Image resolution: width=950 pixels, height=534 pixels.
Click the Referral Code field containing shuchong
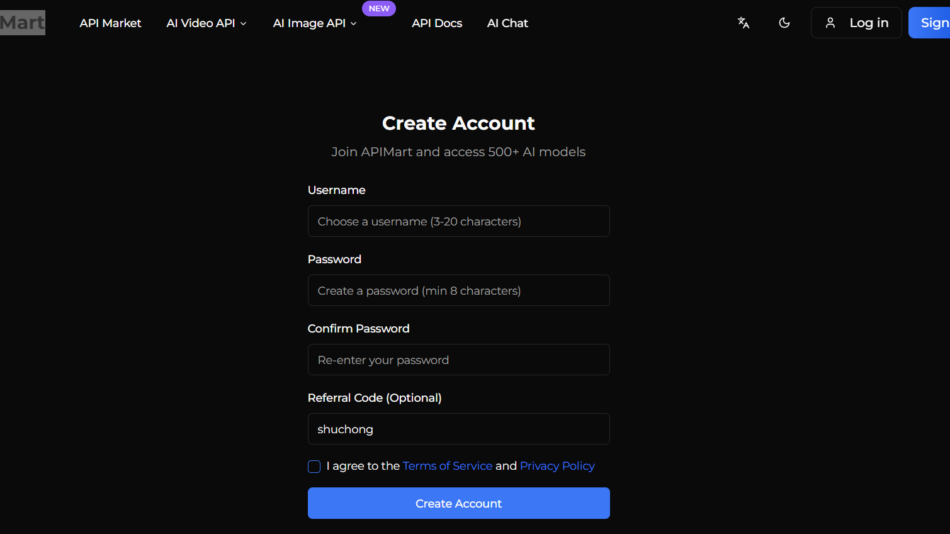tap(458, 429)
